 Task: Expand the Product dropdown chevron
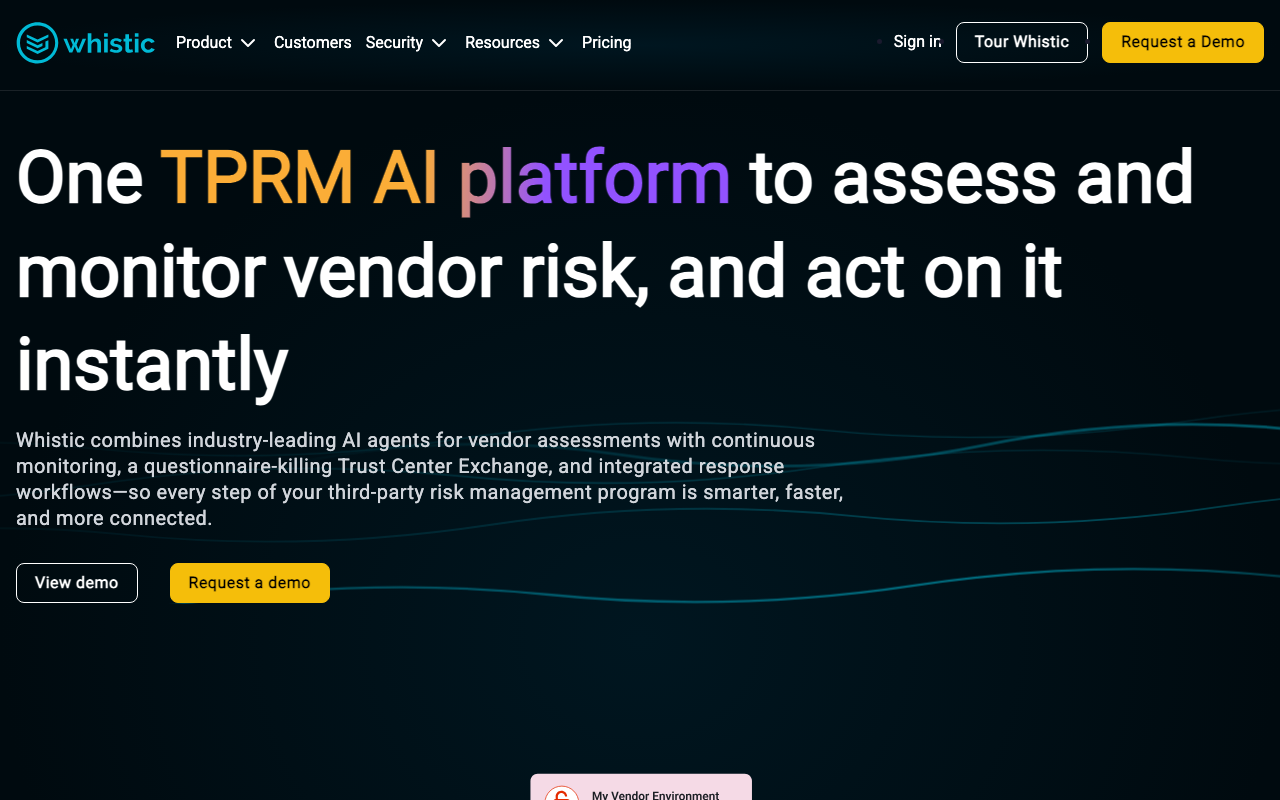click(x=249, y=43)
